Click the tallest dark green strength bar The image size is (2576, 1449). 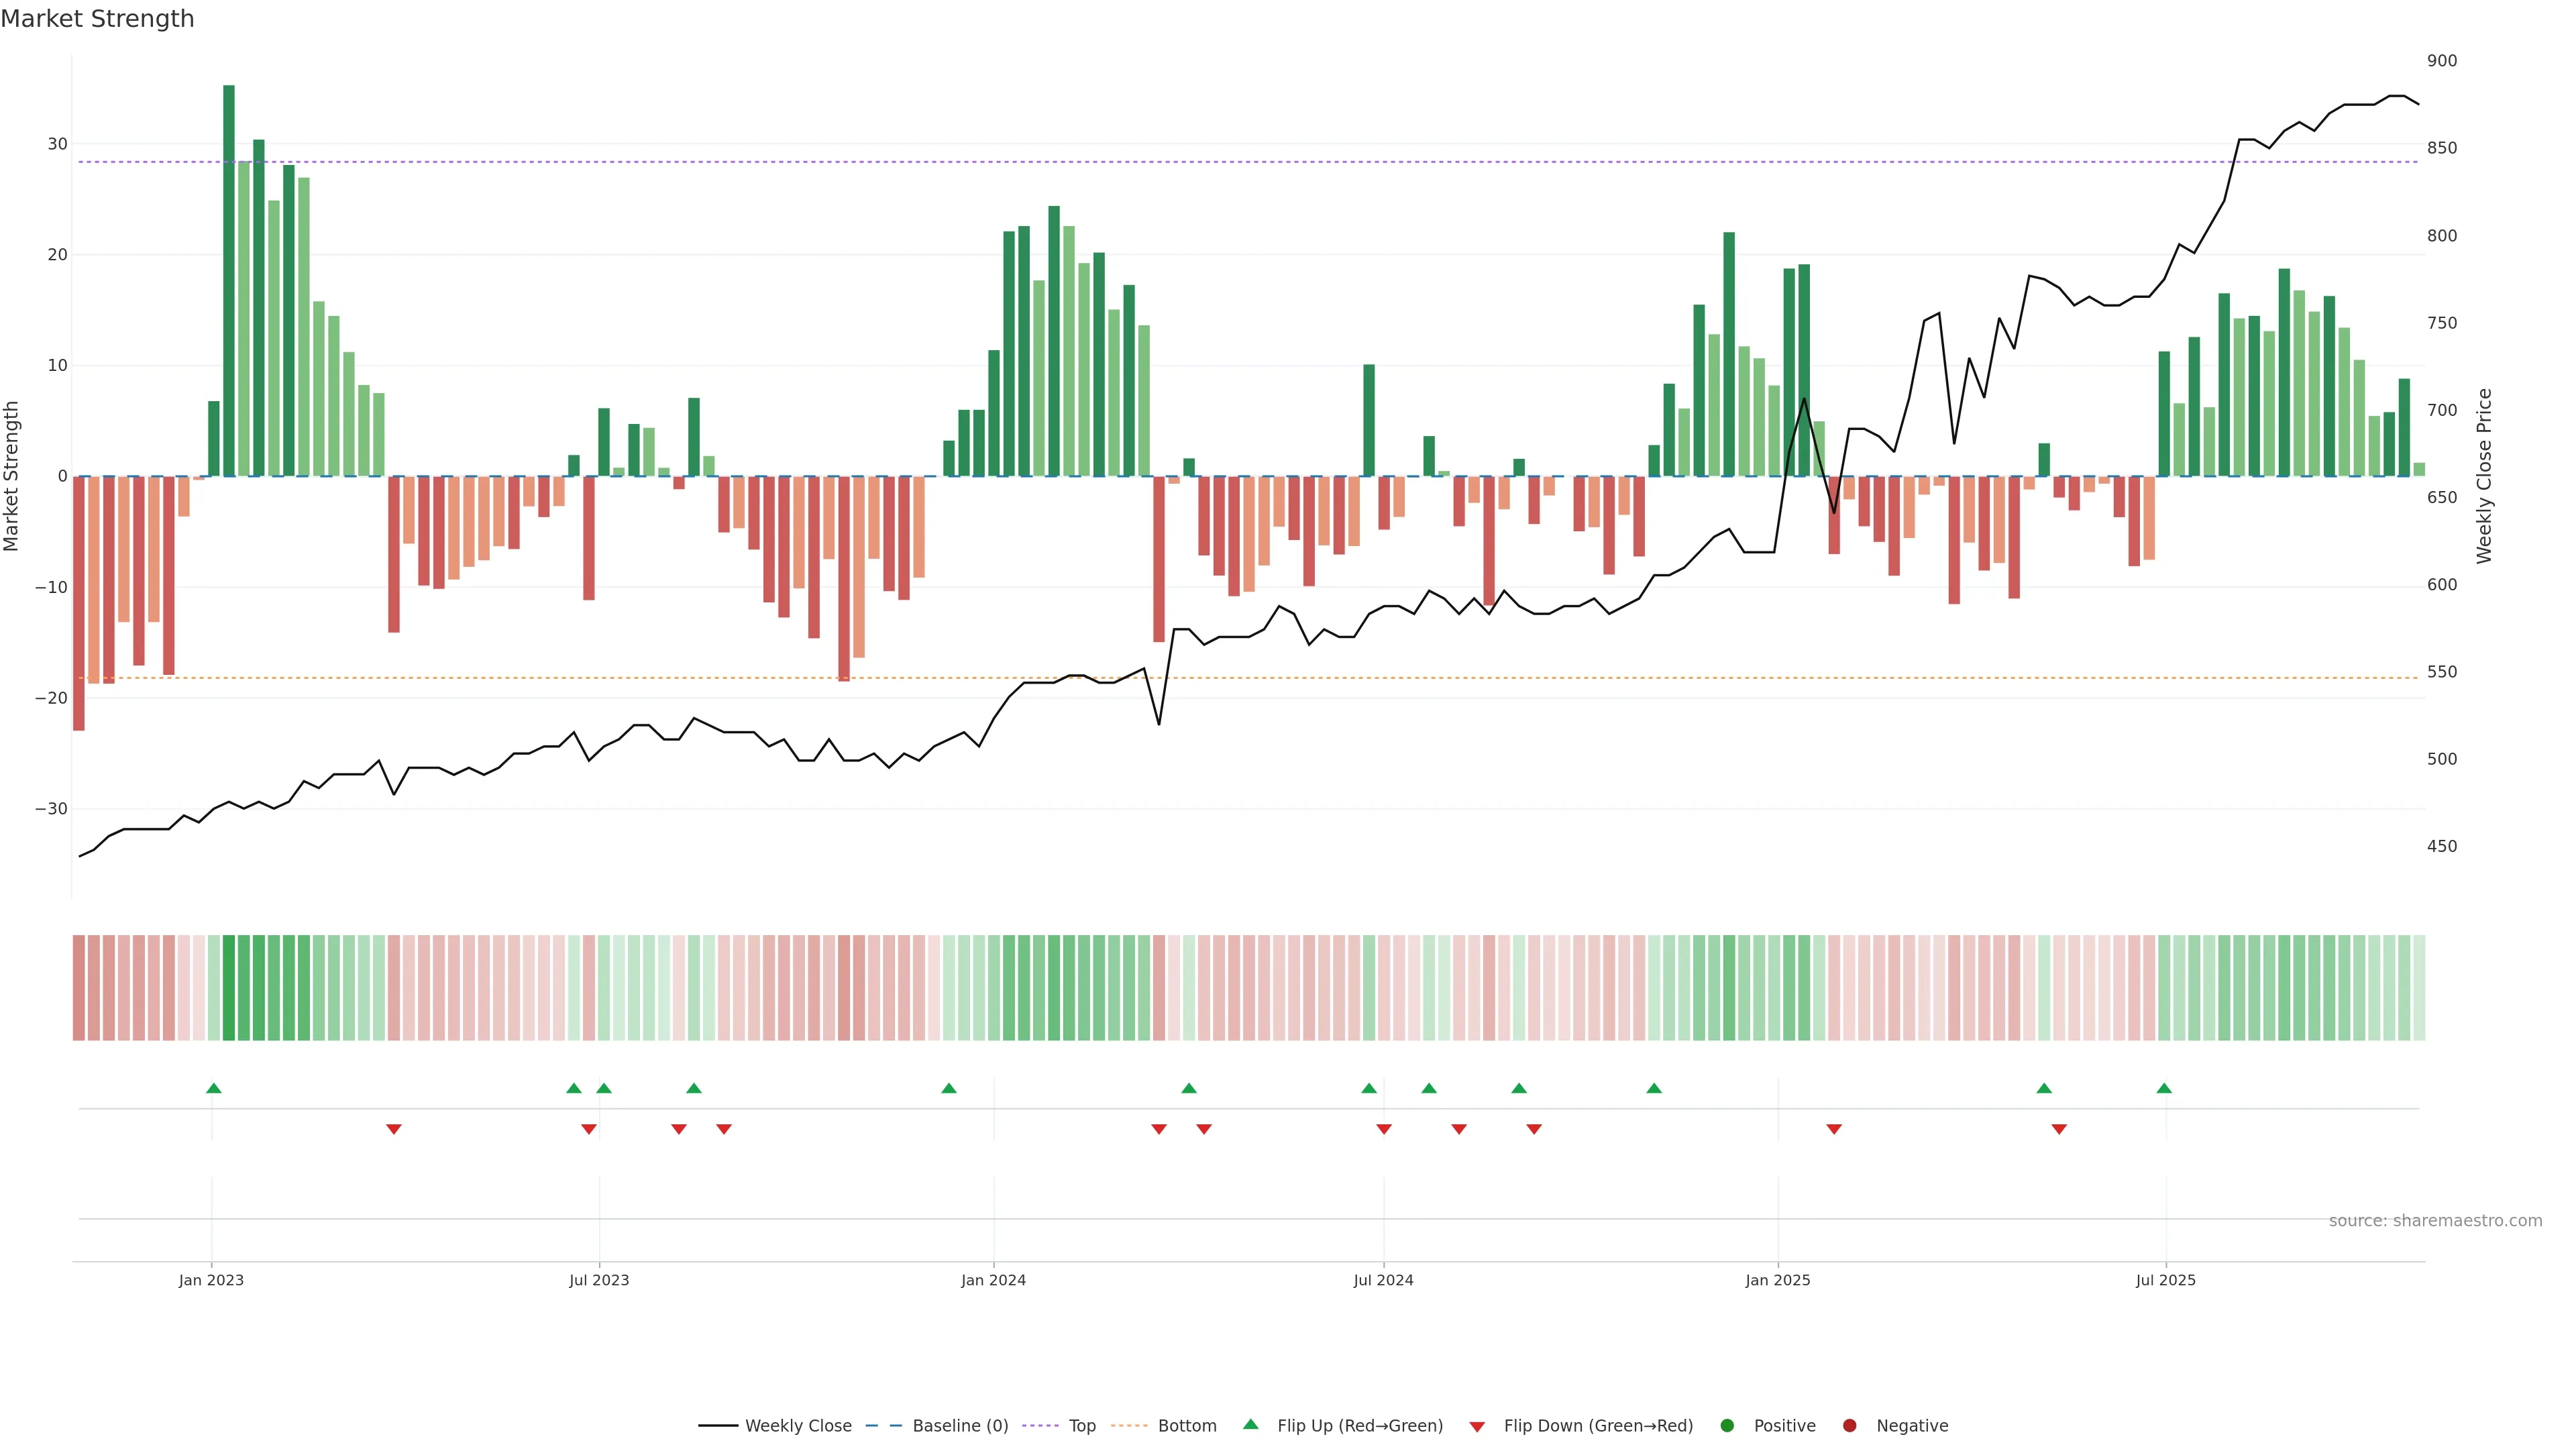pos(229,280)
